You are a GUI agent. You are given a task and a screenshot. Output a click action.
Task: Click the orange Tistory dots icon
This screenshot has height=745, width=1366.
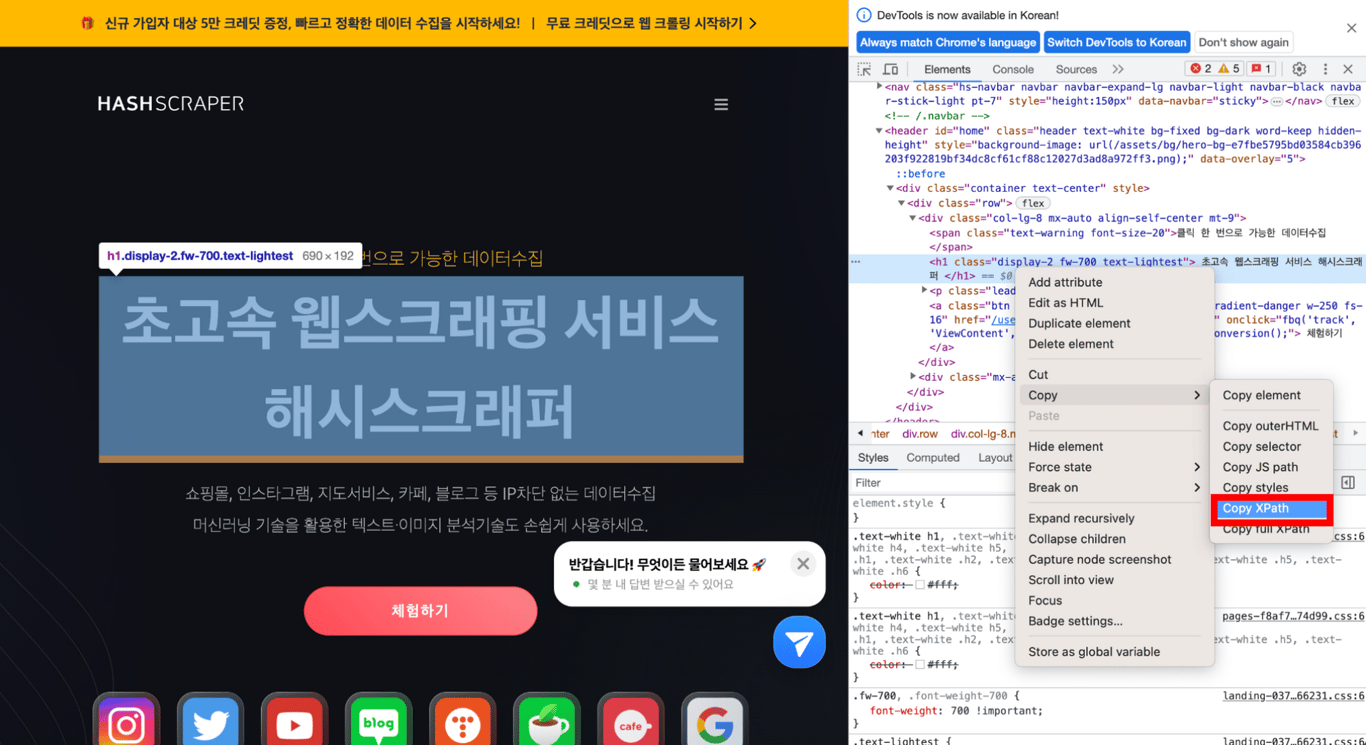(x=462, y=720)
